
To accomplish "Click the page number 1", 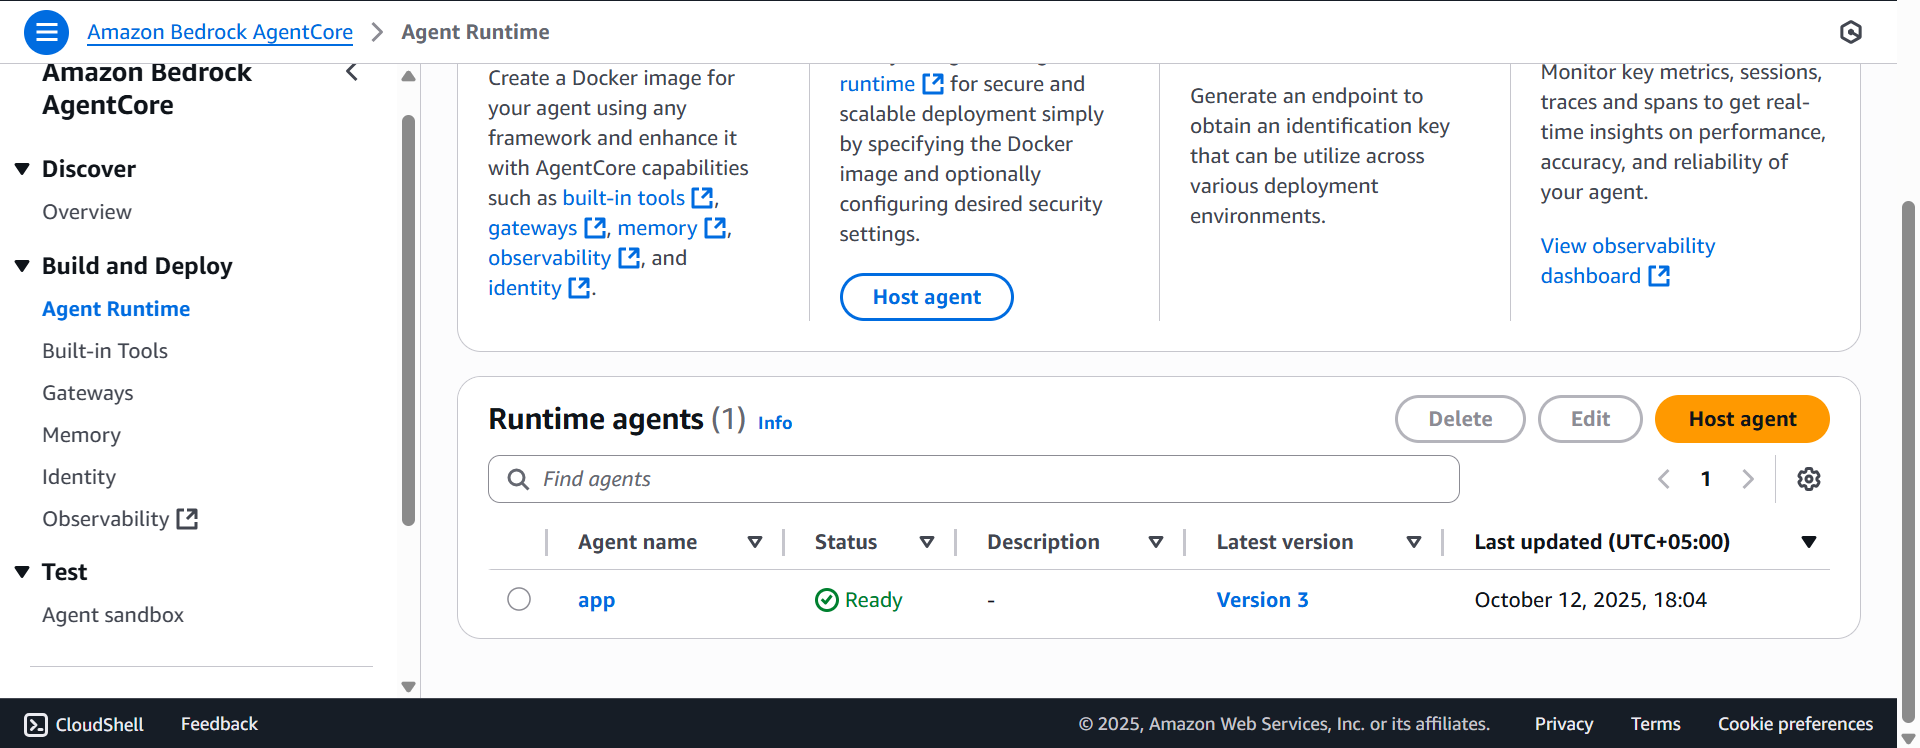I will click(1706, 479).
